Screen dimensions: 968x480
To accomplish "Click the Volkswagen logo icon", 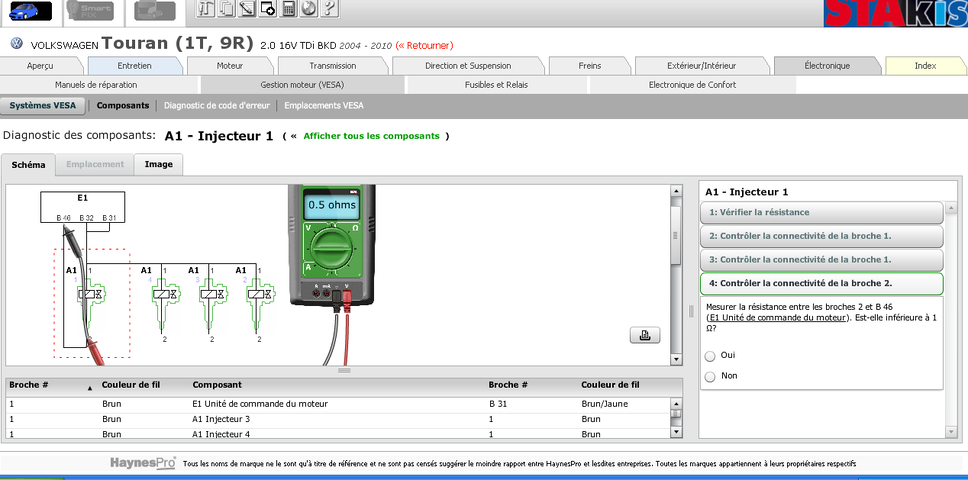I will [16, 45].
